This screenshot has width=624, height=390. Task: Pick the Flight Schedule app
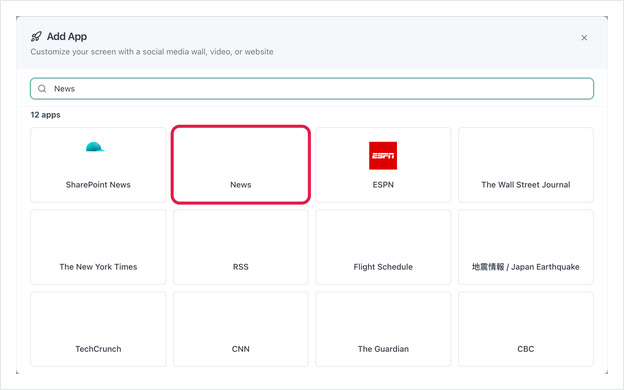click(x=383, y=247)
